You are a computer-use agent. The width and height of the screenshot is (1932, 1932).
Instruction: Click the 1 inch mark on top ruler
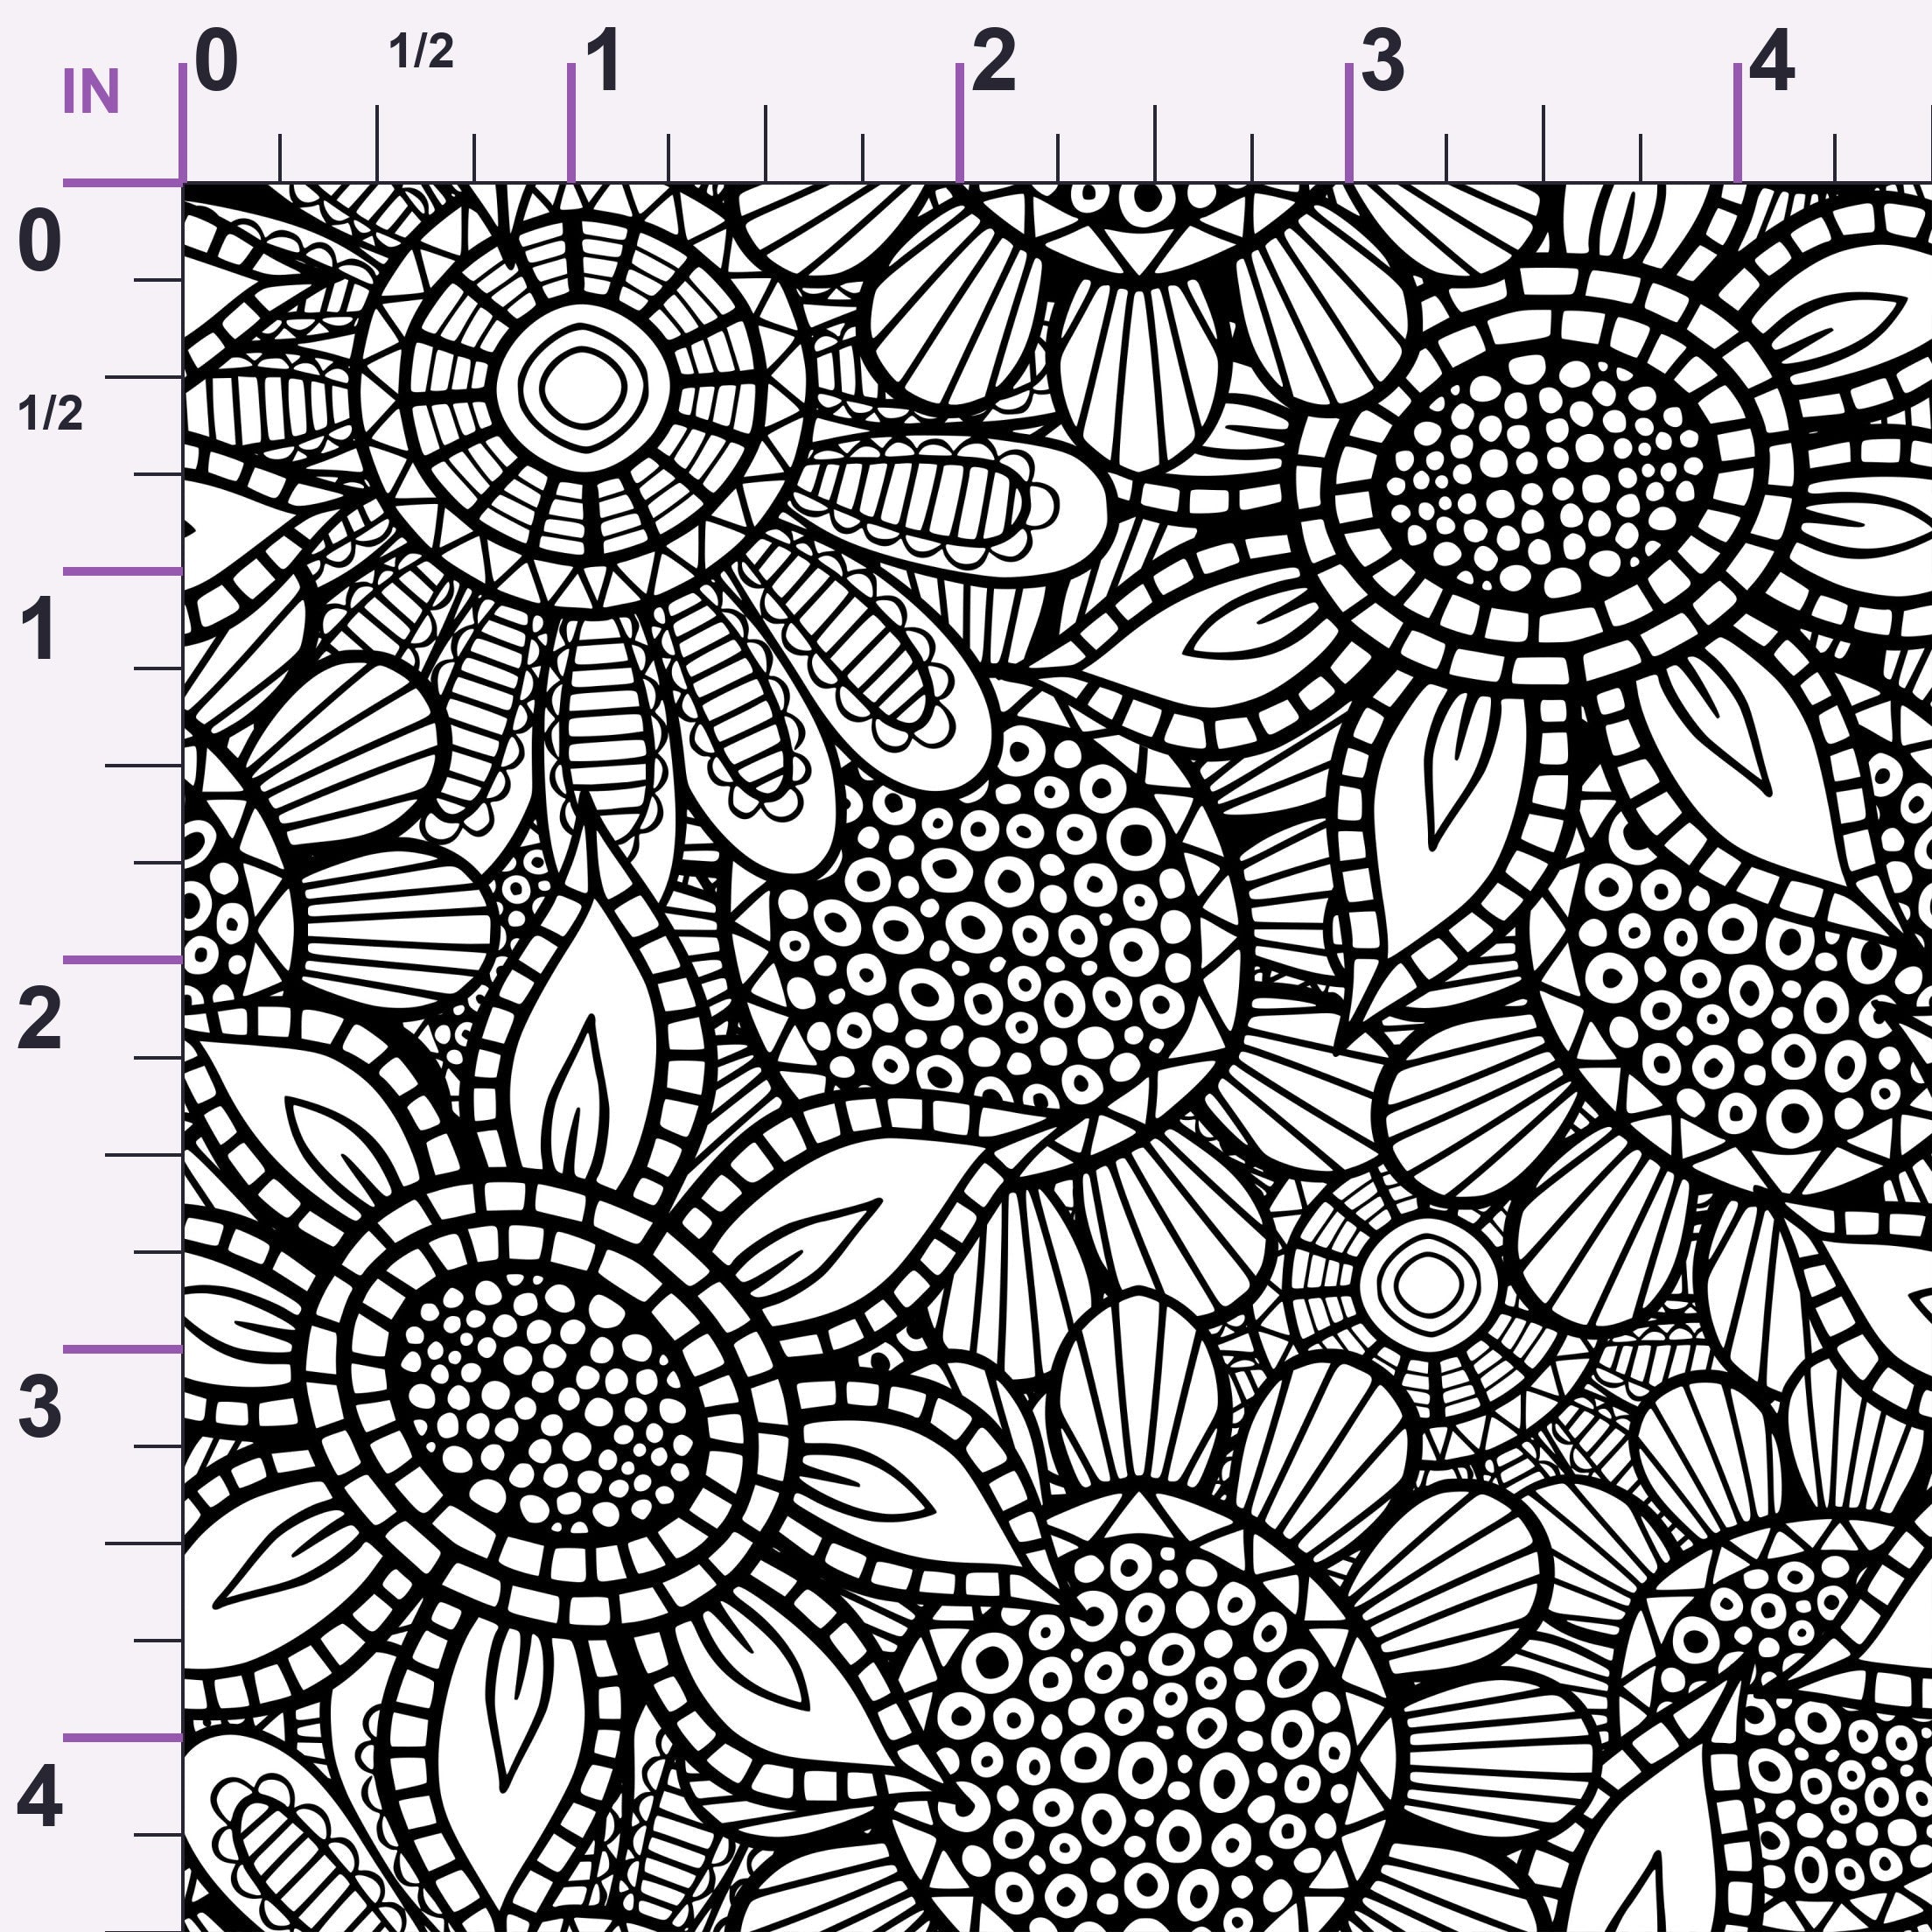click(x=604, y=61)
